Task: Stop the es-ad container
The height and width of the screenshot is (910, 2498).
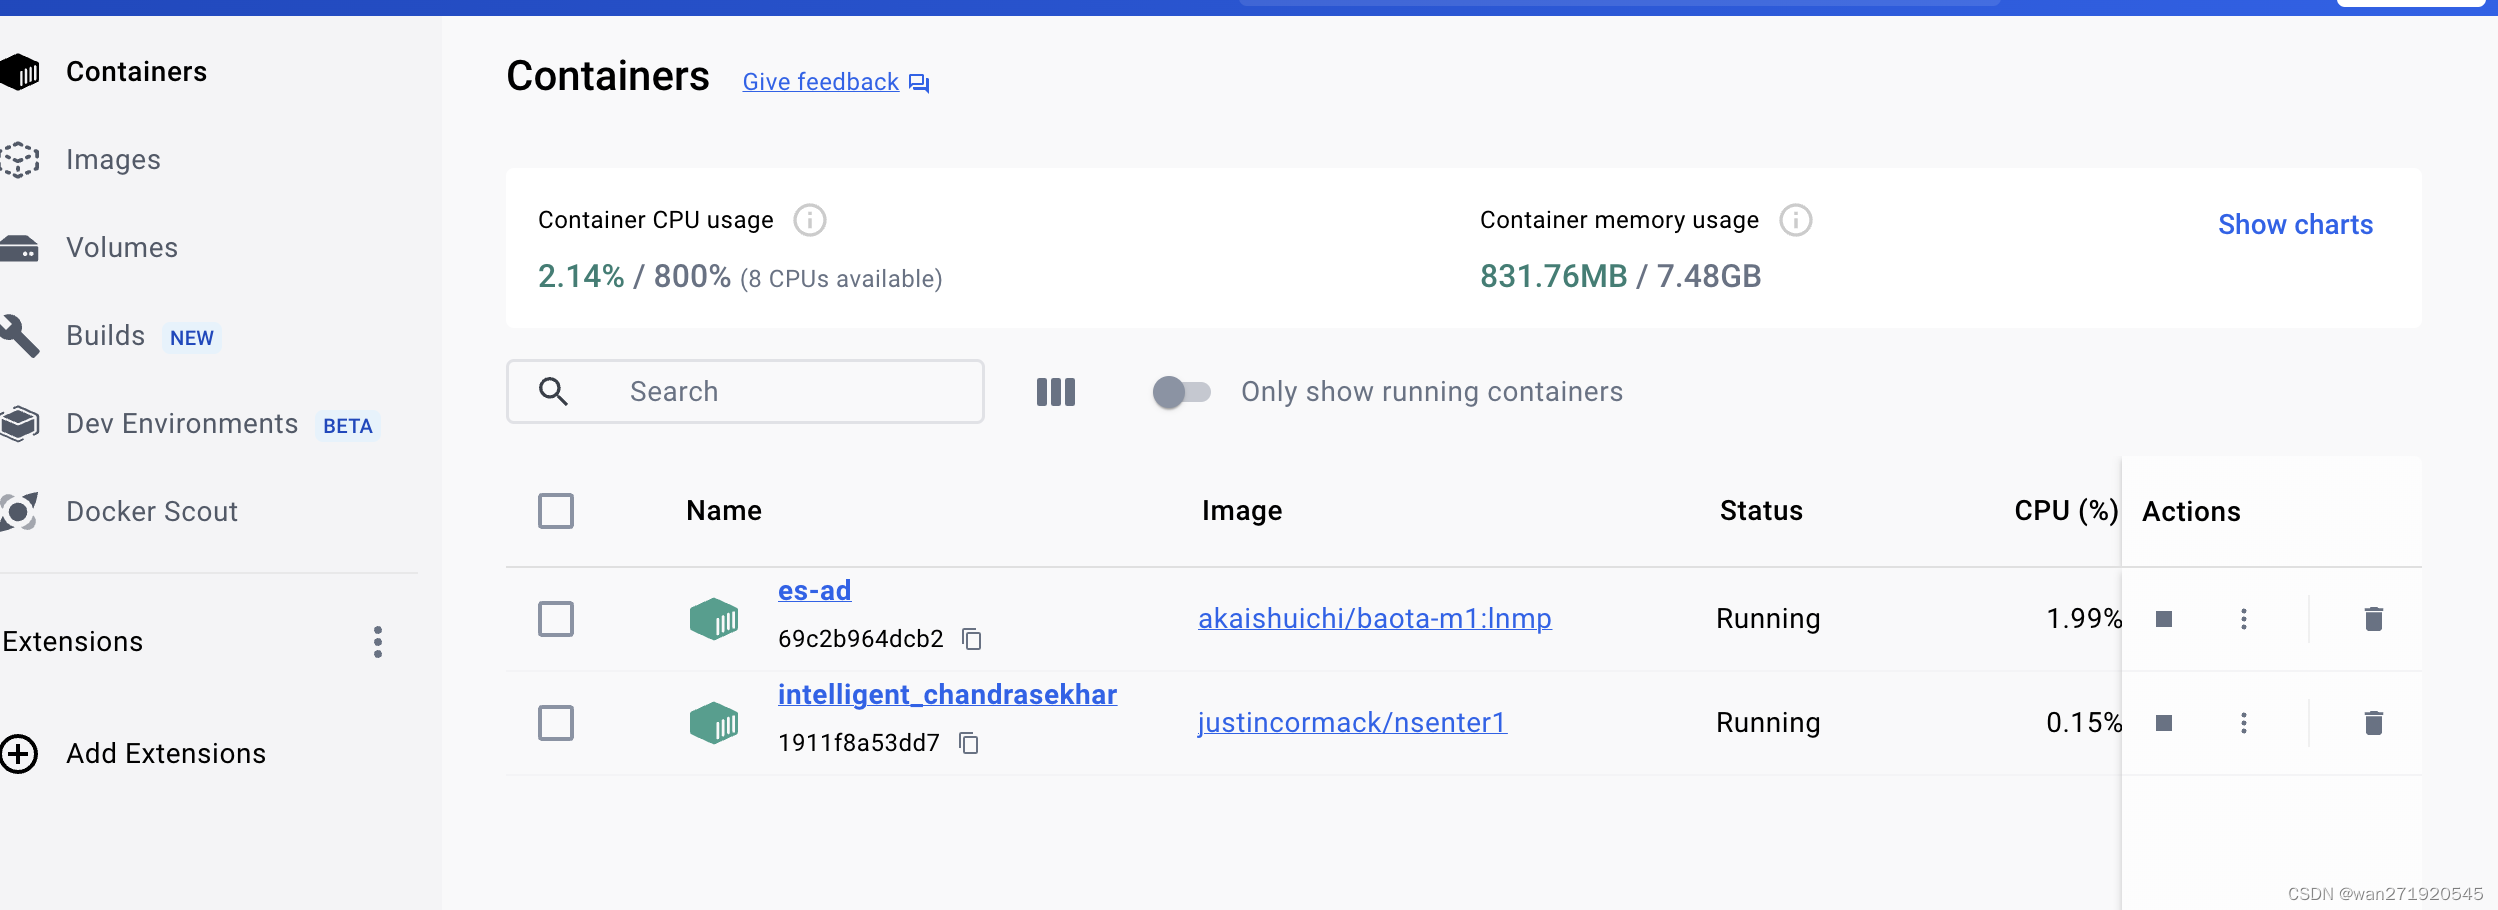Action: pos(2164,619)
